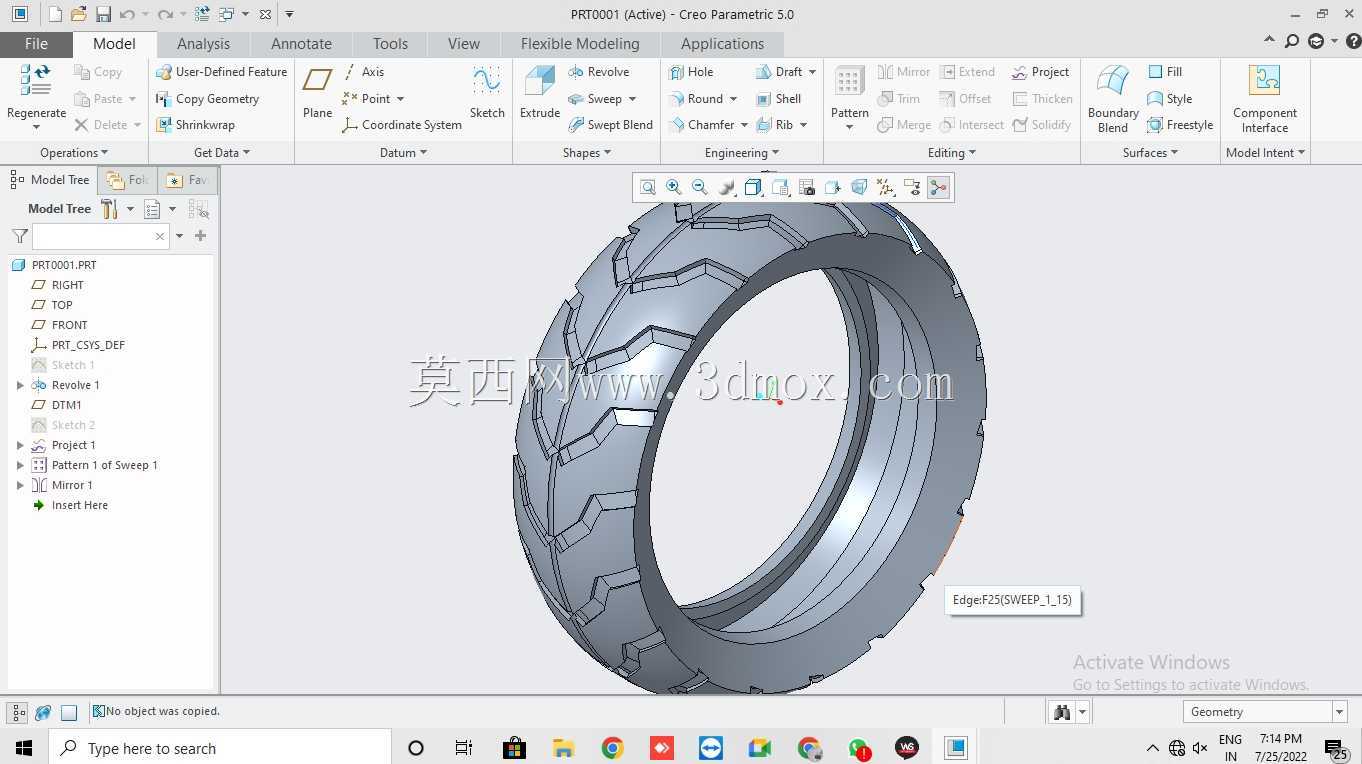The image size is (1362, 764).
Task: Open the Pattern dropdown arrow
Action: 849,128
